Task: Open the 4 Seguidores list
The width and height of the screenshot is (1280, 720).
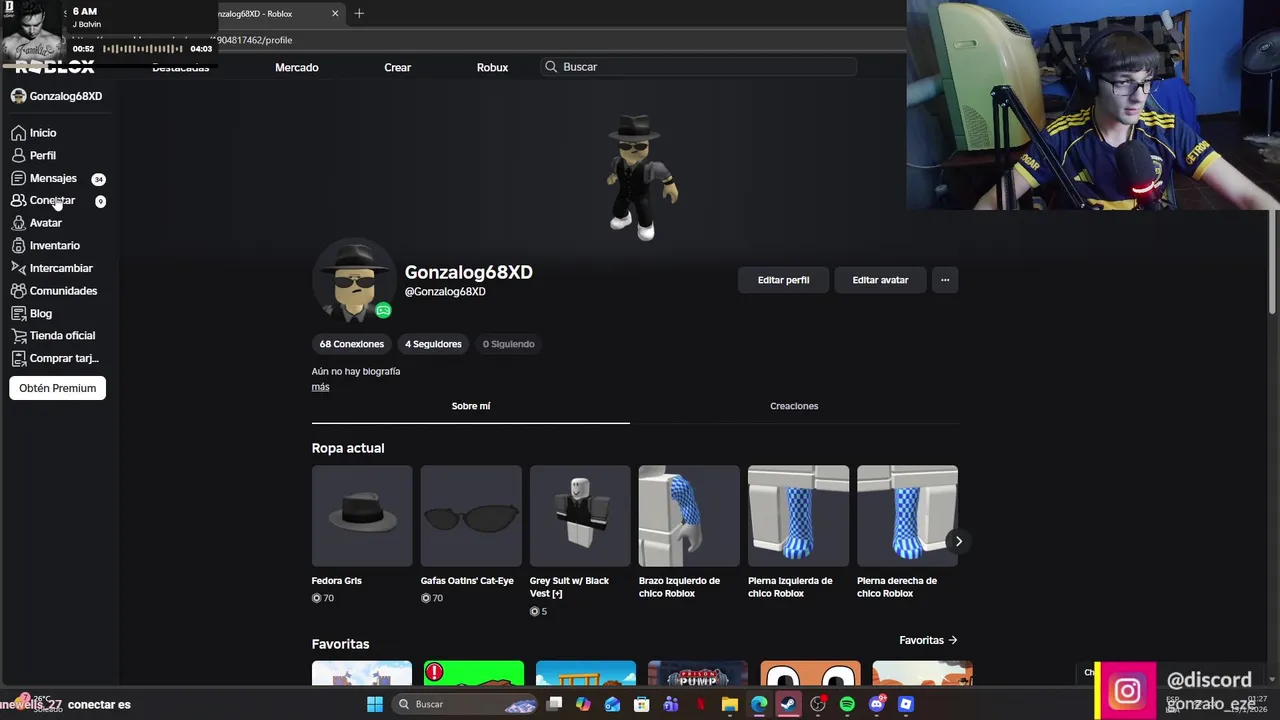Action: (433, 344)
